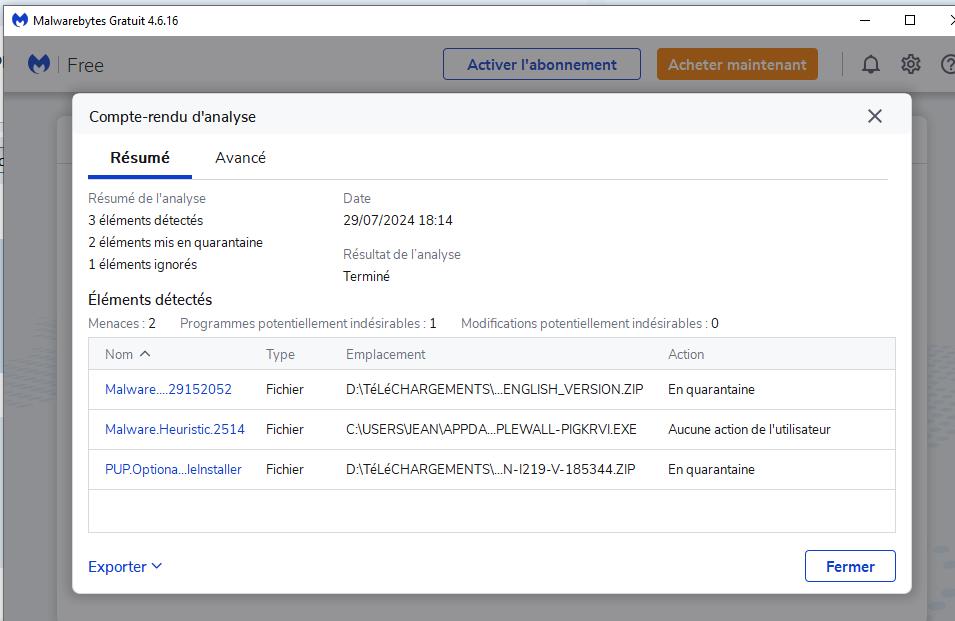Sort the list by Nom column
This screenshot has height=621, width=955.
tap(127, 354)
